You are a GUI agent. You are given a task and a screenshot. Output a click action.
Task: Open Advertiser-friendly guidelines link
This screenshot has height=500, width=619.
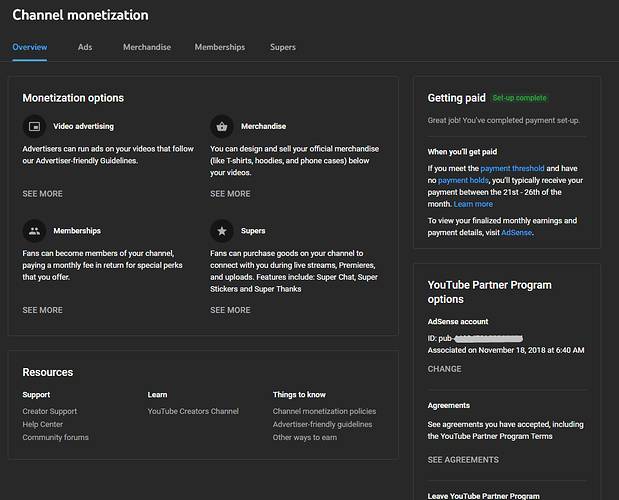322,424
